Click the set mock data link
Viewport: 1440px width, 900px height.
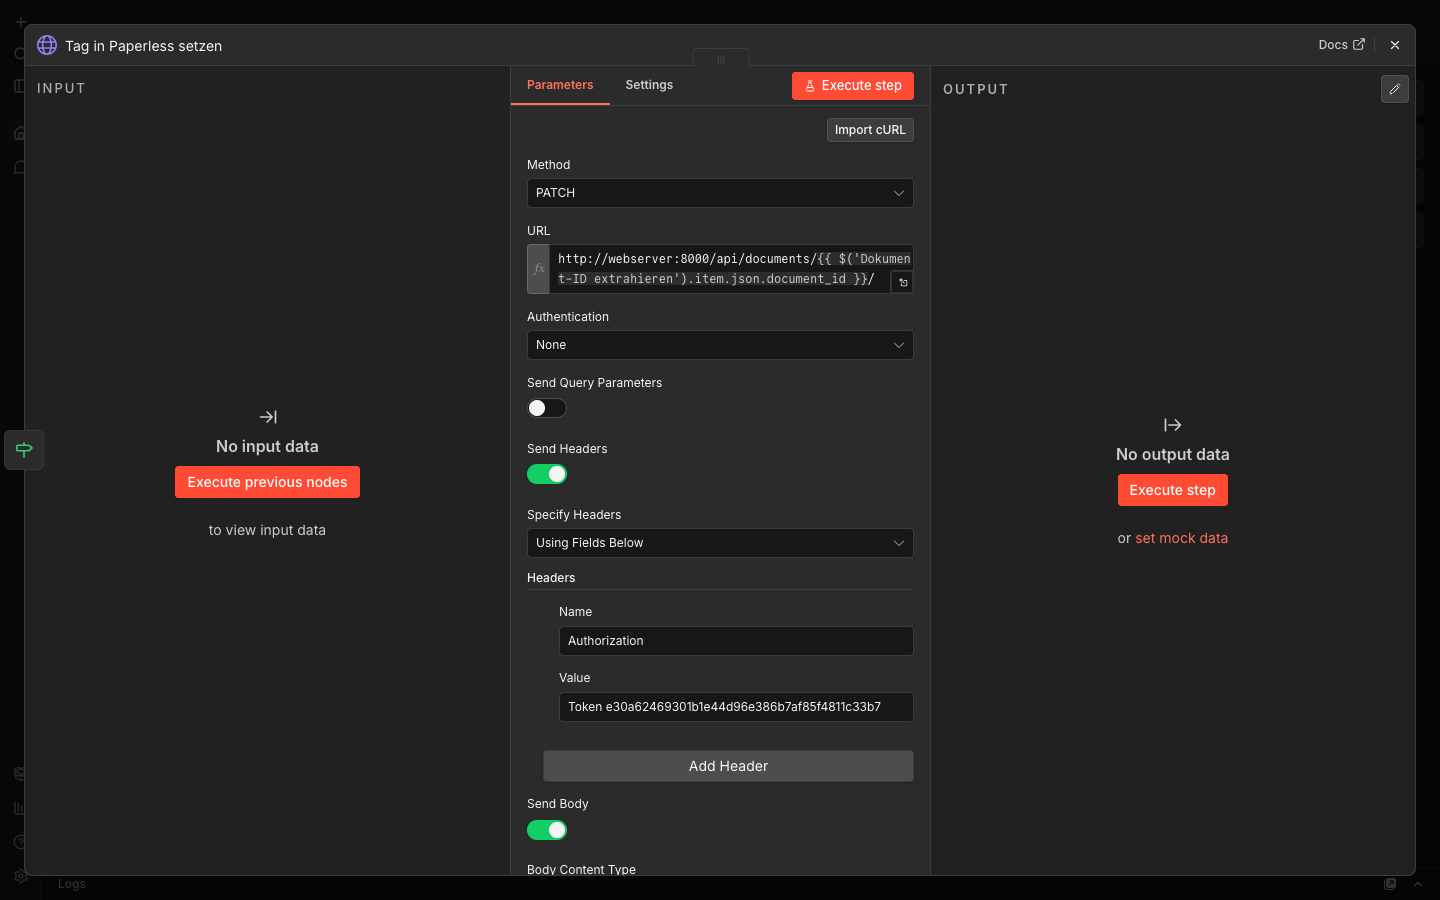coord(1181,538)
